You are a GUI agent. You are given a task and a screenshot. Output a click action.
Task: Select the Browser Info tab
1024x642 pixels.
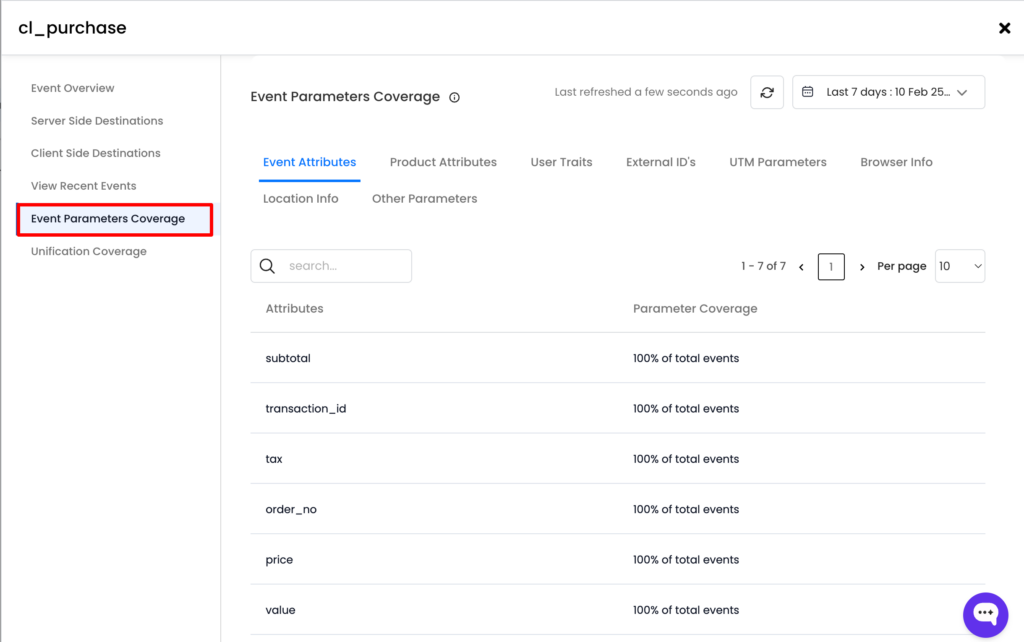tap(896, 162)
